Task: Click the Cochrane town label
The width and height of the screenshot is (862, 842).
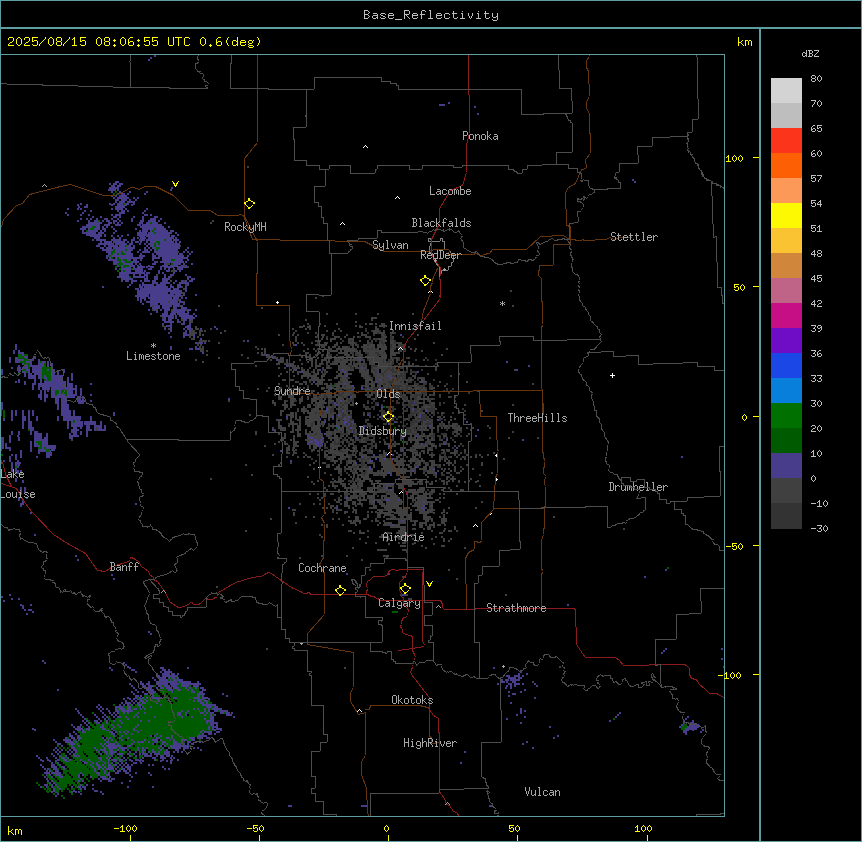Action: click(322, 568)
